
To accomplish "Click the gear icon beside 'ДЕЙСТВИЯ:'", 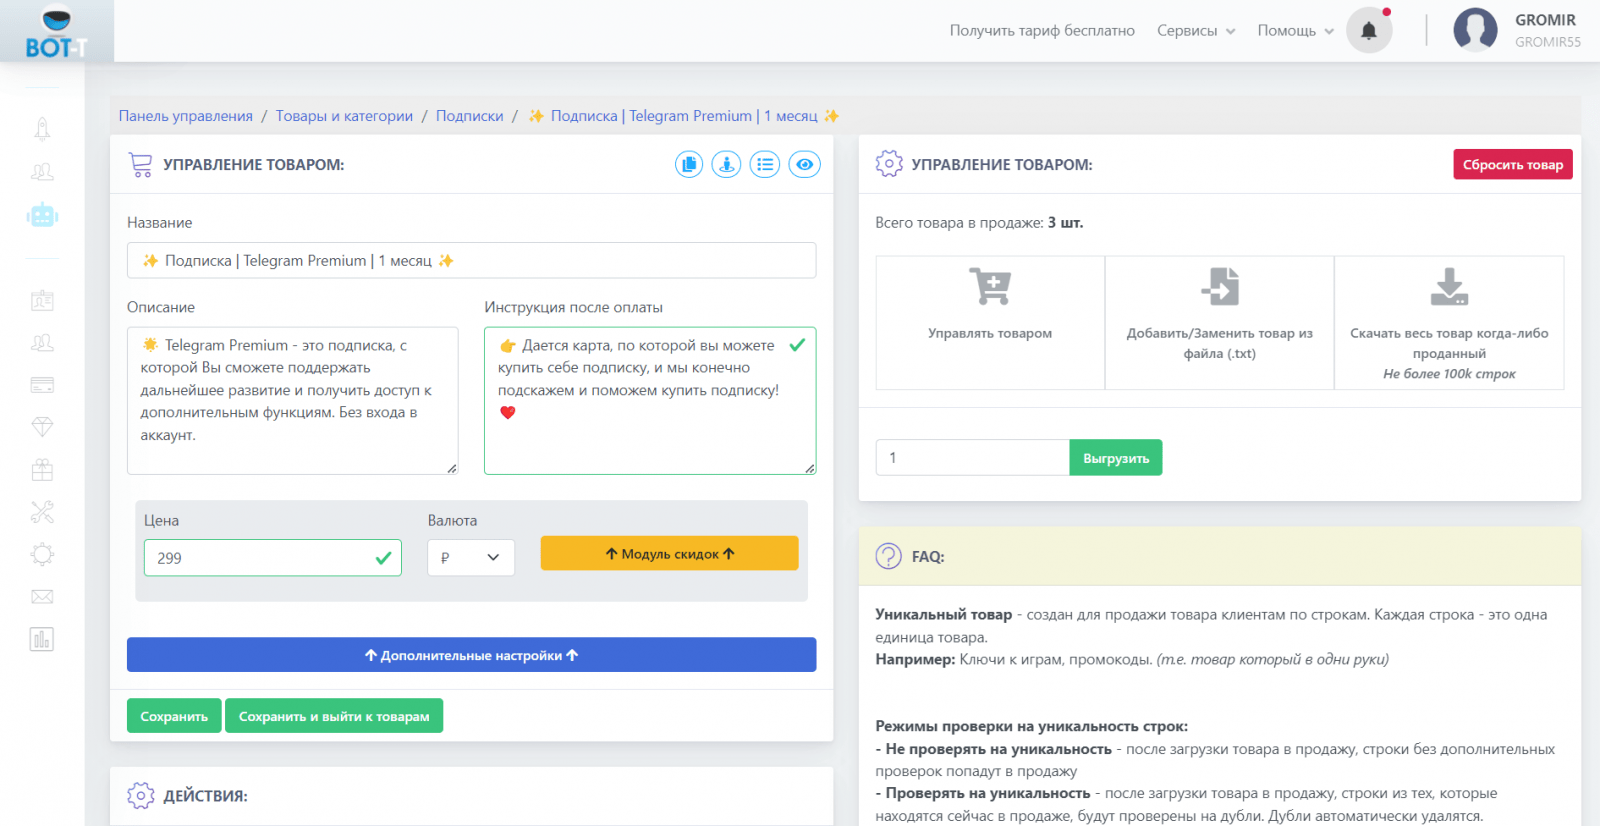I will (141, 795).
